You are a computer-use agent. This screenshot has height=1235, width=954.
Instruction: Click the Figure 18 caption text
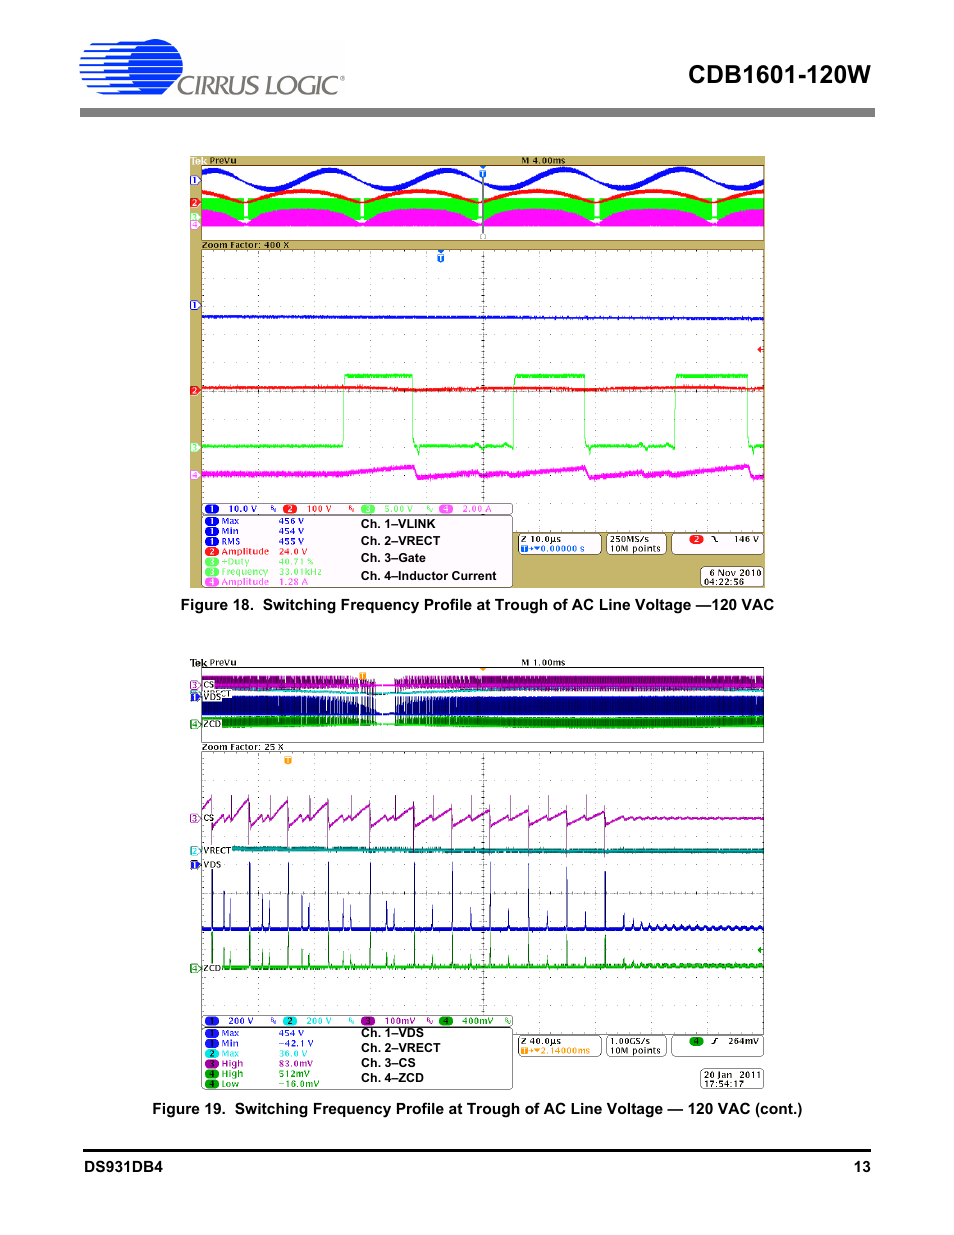pyautogui.click(x=477, y=605)
